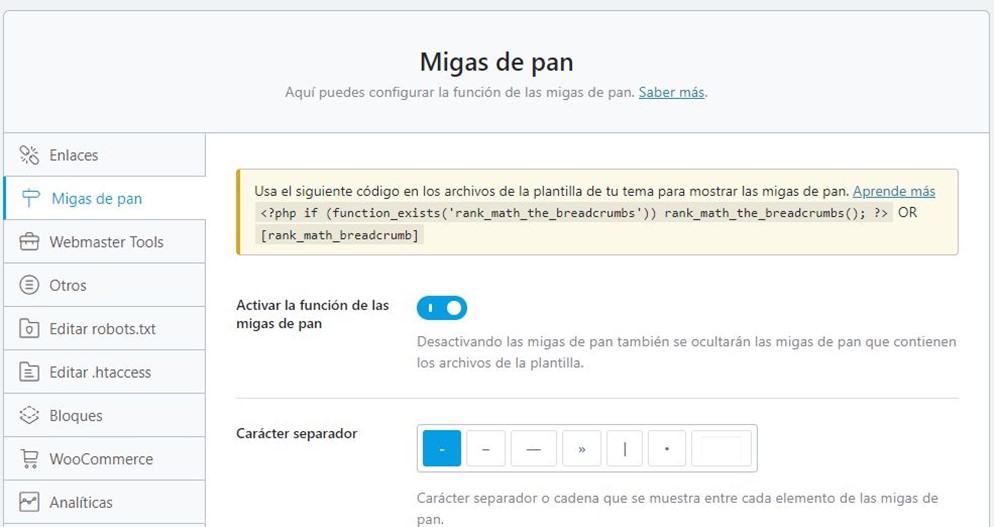The height and width of the screenshot is (527, 994).
Task: Open the Aprende más link
Action: coord(894,191)
